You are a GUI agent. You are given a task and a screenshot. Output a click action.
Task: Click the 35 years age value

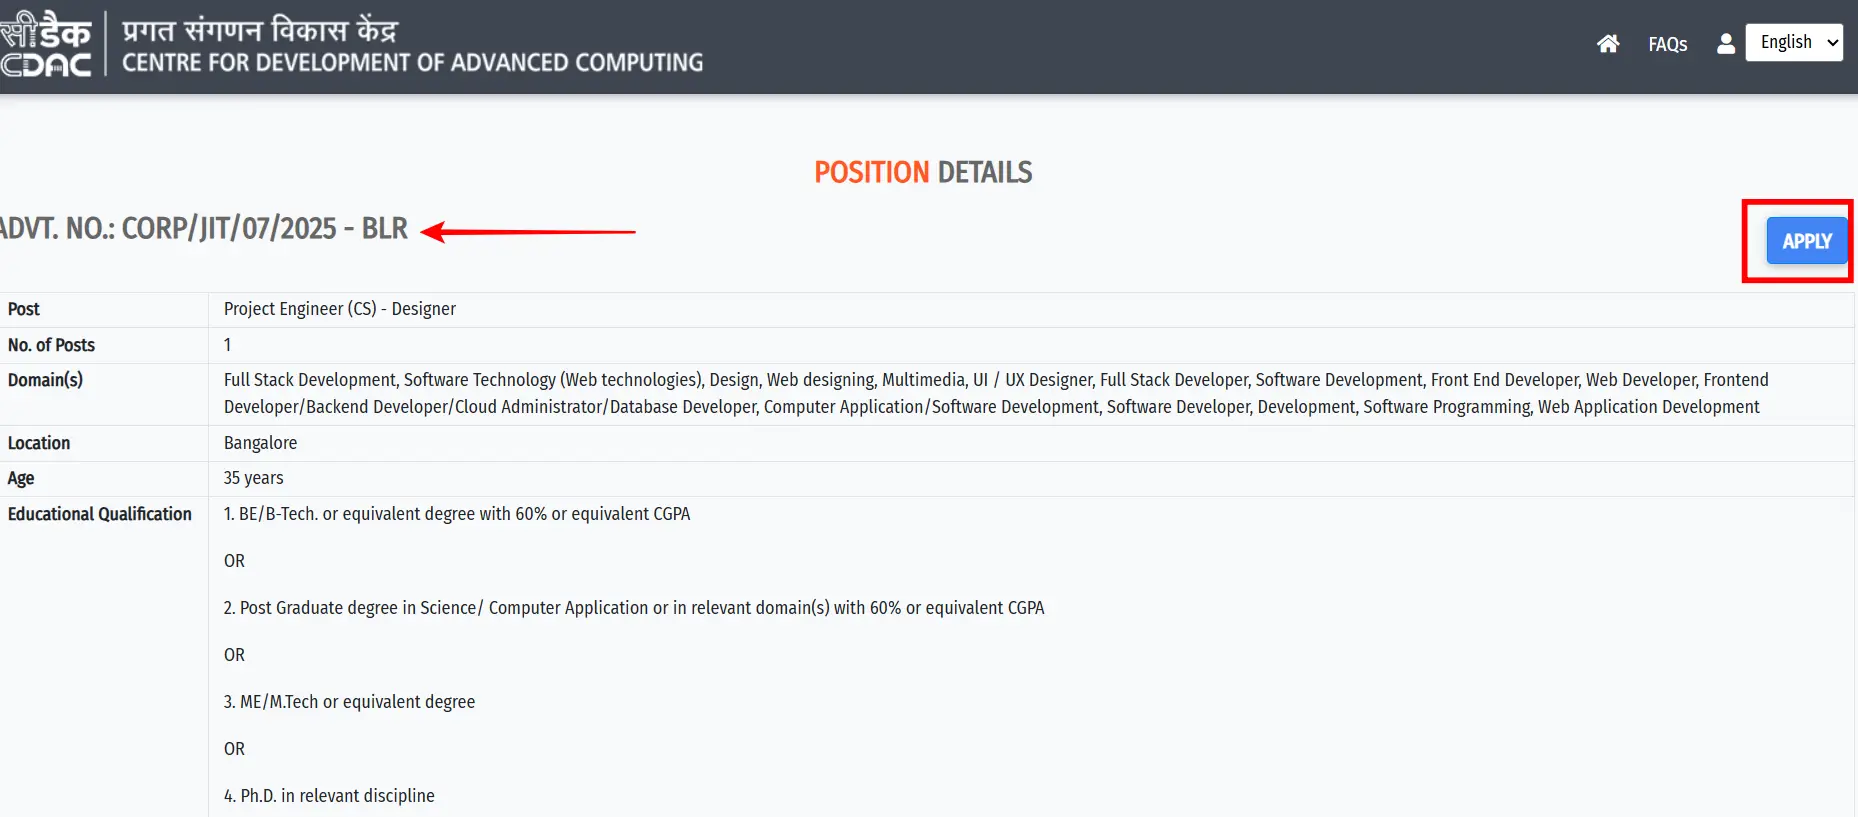click(253, 478)
